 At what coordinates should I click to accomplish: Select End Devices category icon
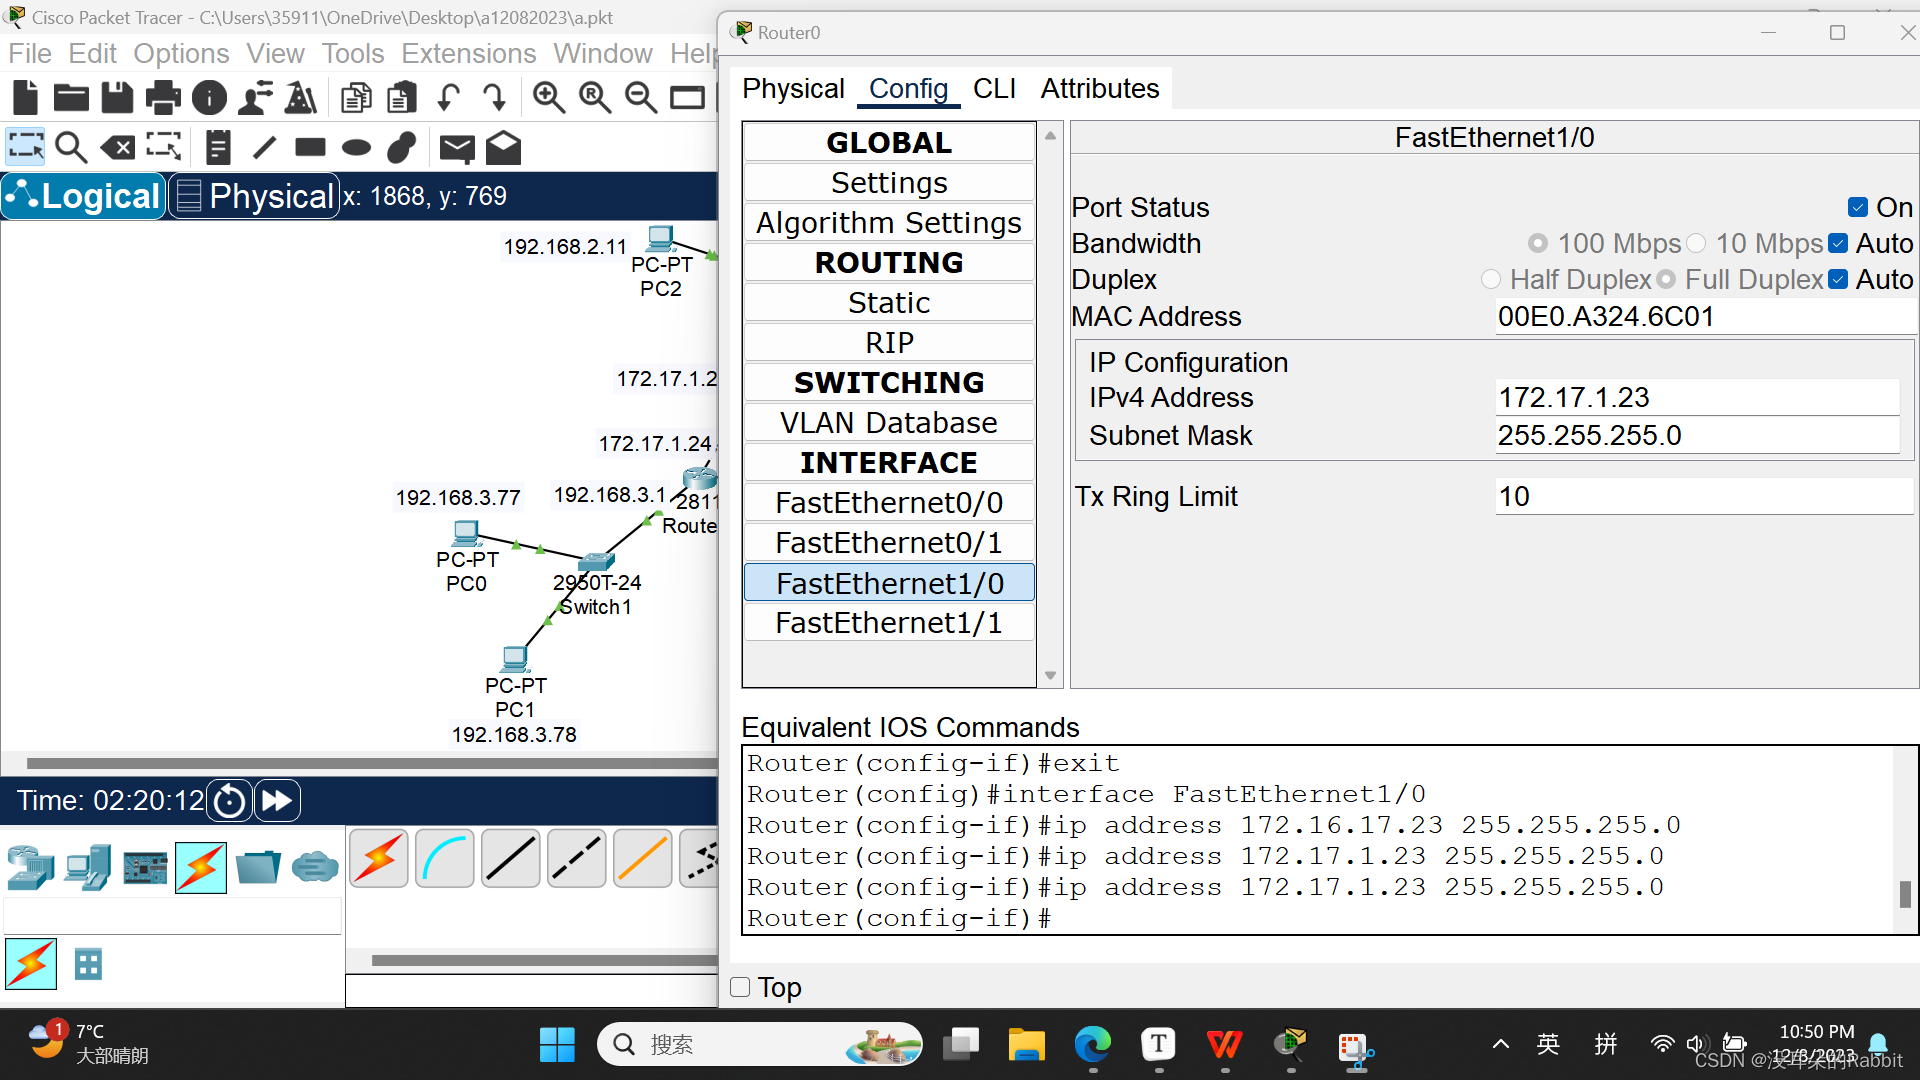pos(87,867)
